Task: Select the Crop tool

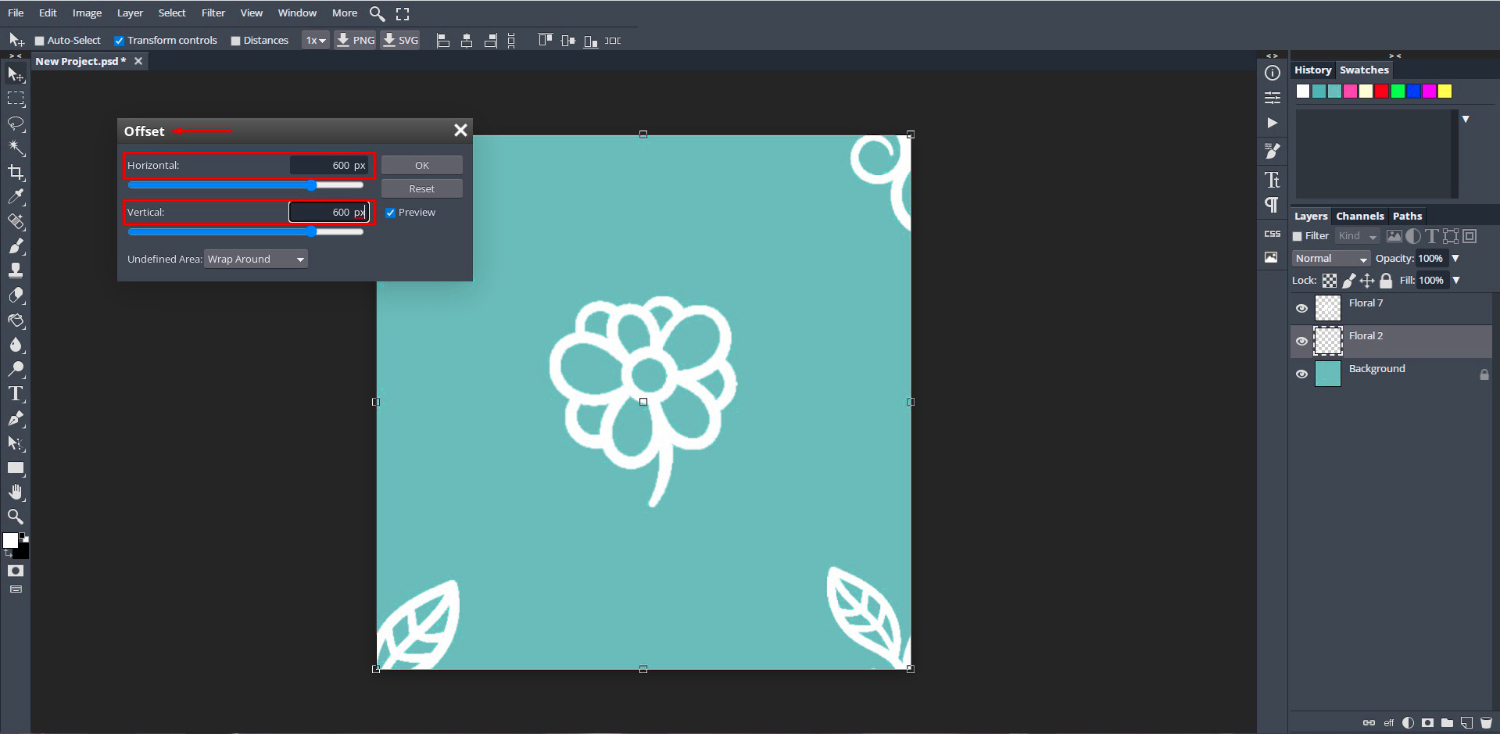Action: (16, 172)
